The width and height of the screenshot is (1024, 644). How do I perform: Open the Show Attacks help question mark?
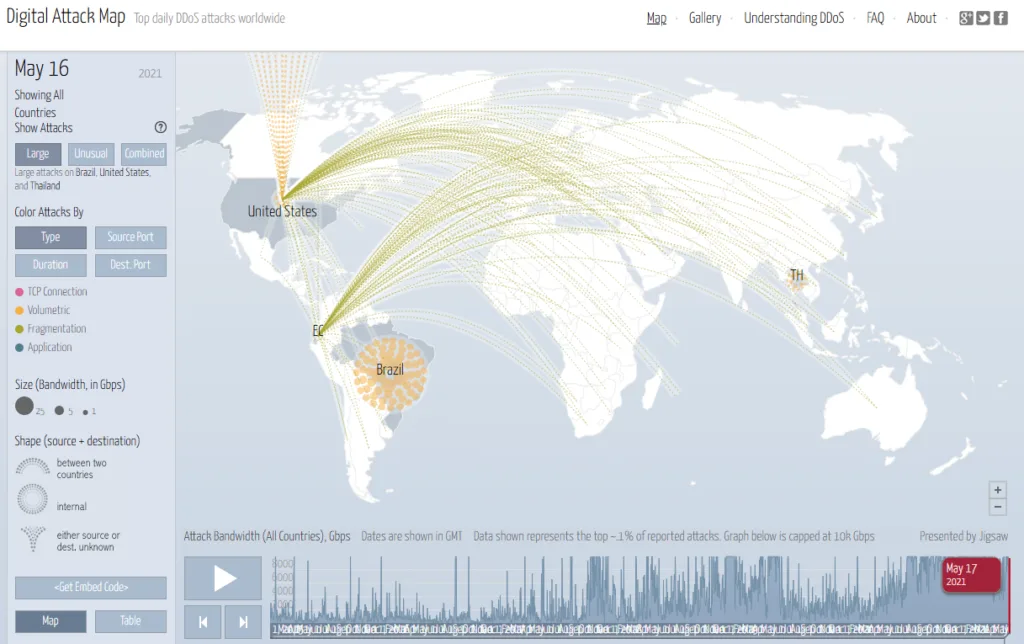(159, 127)
